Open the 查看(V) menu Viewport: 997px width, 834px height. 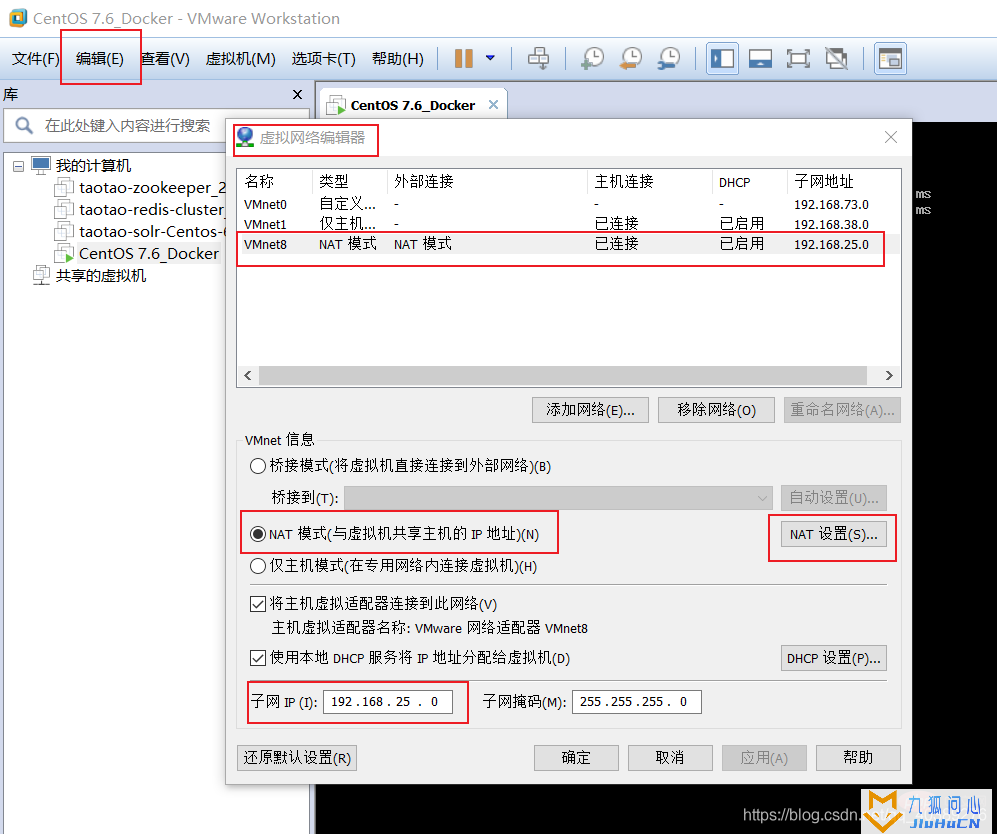[165, 58]
